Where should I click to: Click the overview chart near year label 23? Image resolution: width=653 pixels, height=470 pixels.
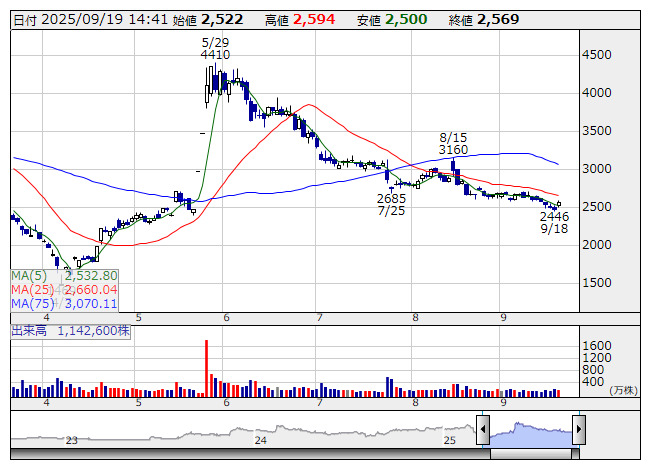coord(71,440)
